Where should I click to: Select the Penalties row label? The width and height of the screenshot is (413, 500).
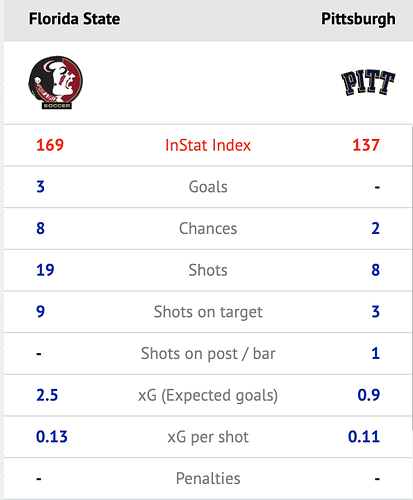coord(208,479)
